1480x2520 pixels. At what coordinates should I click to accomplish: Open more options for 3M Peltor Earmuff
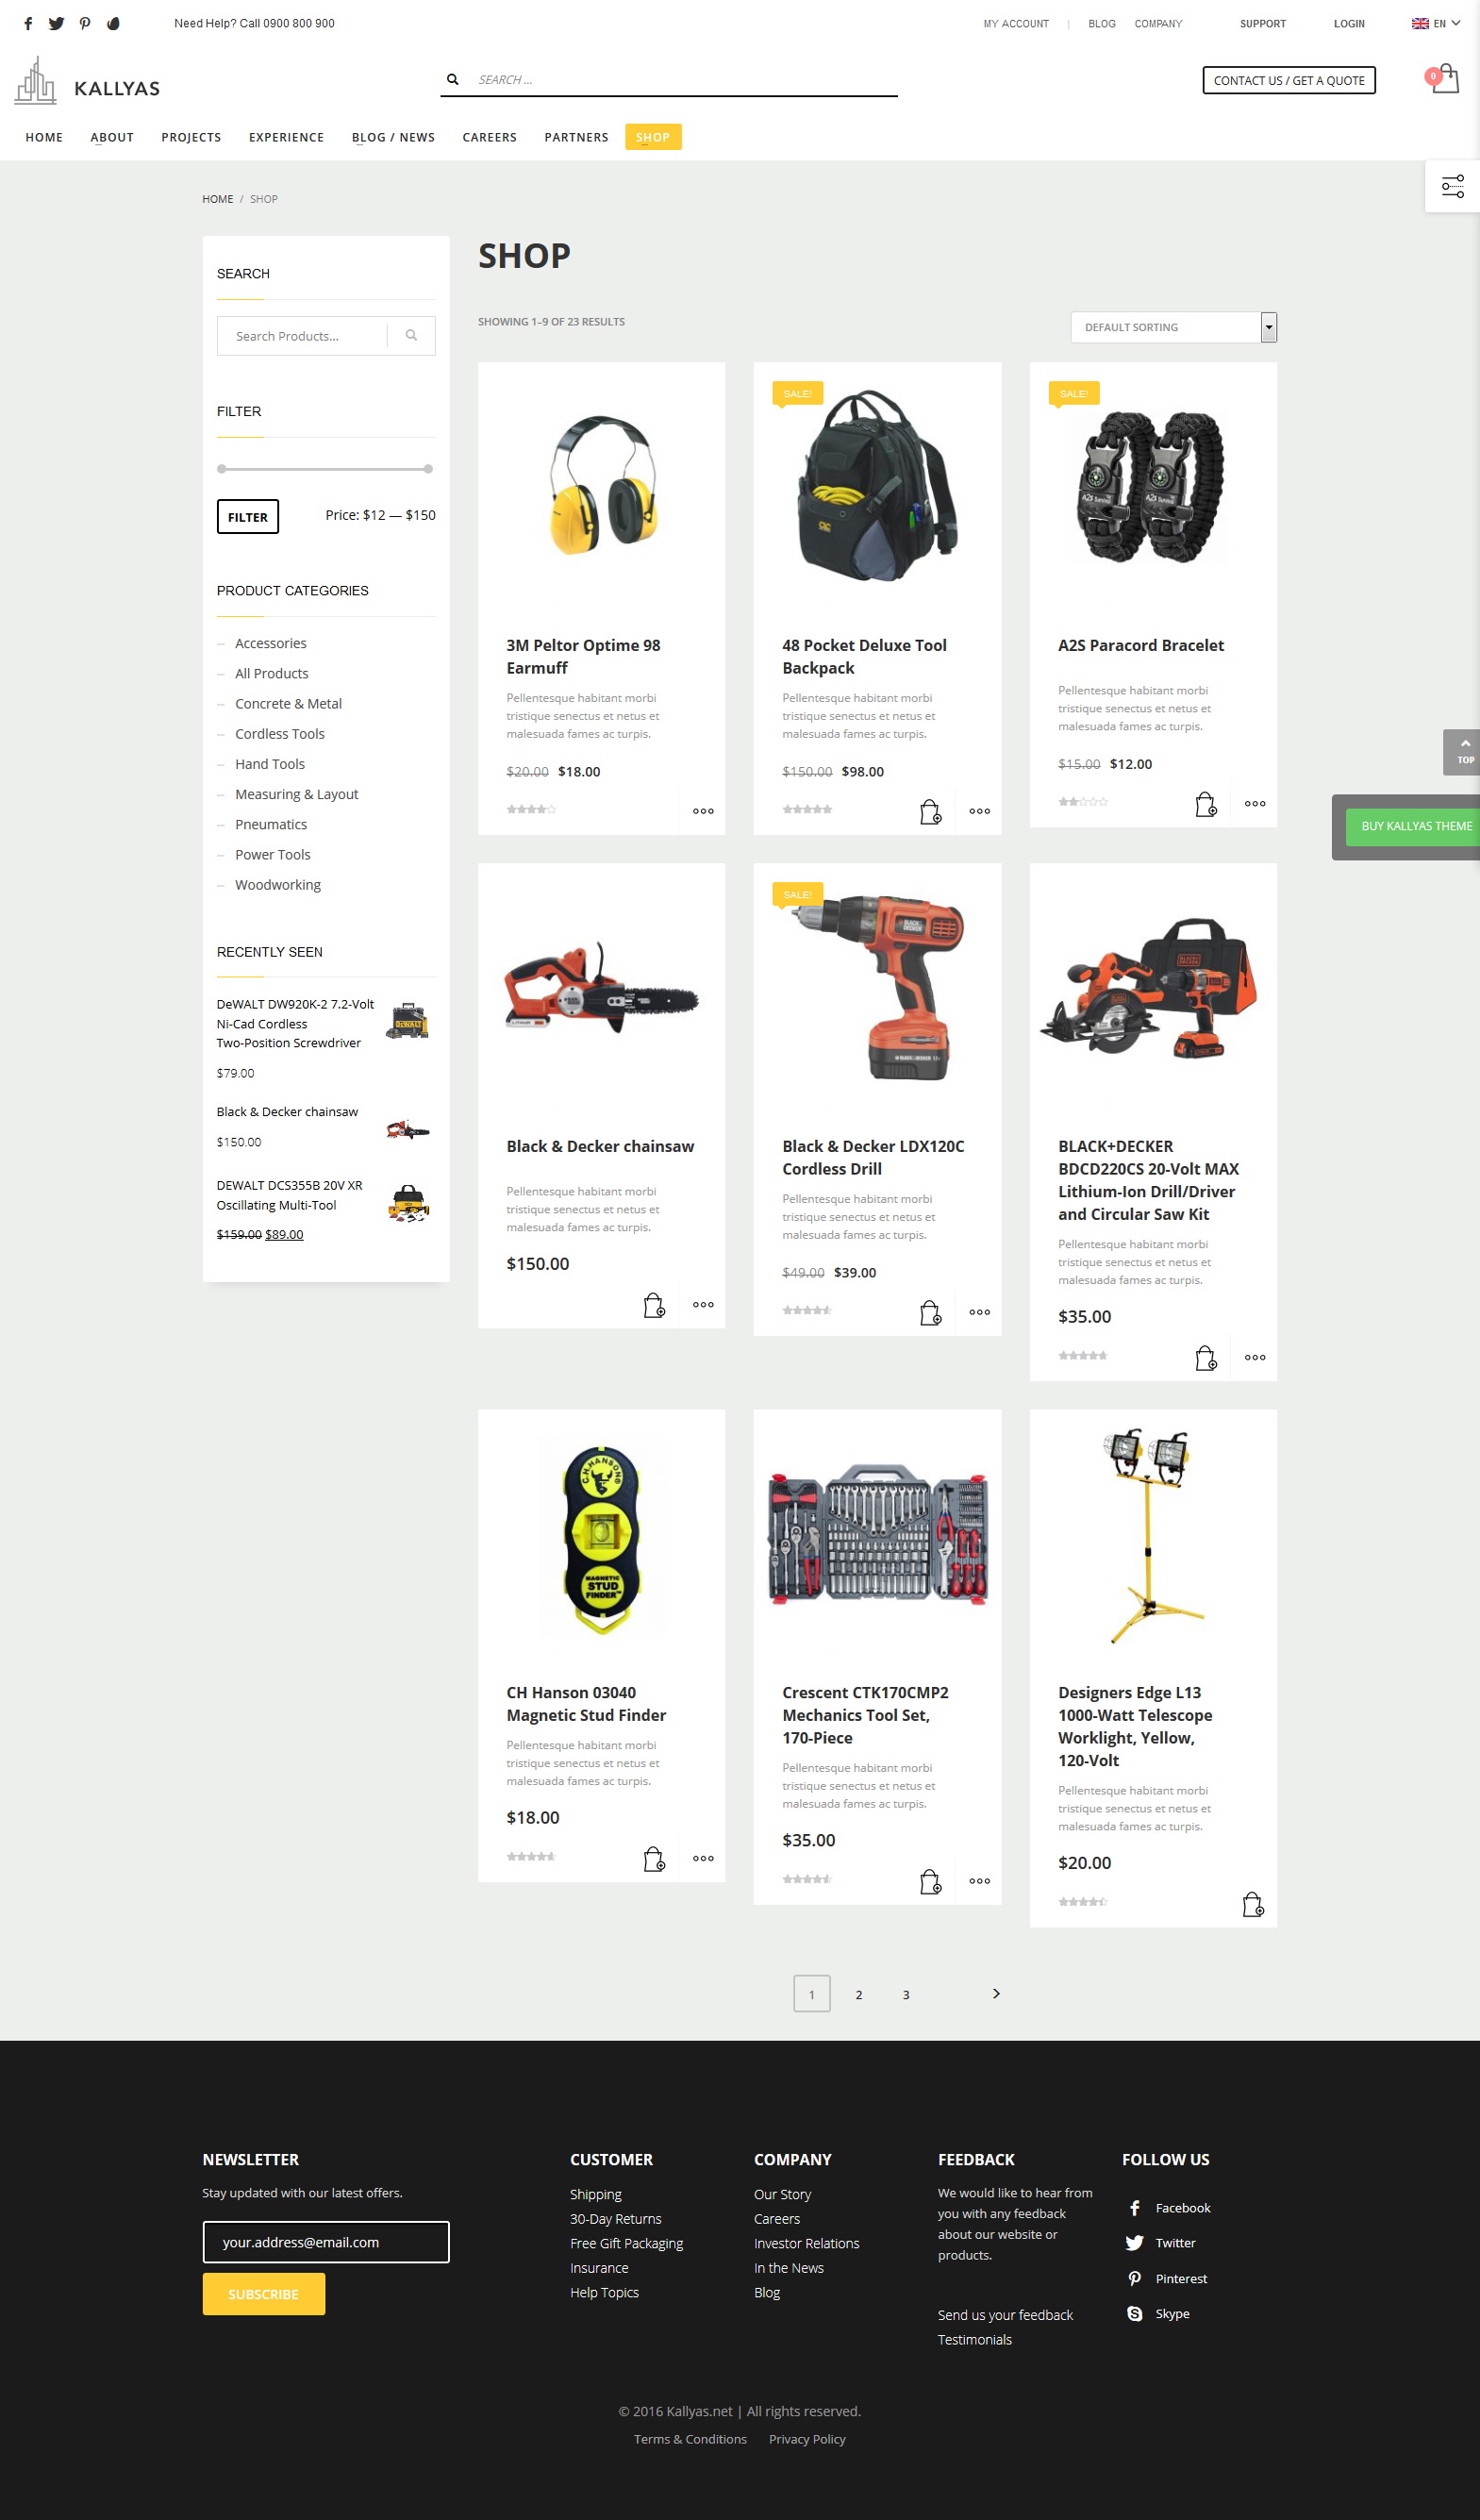coord(703,812)
